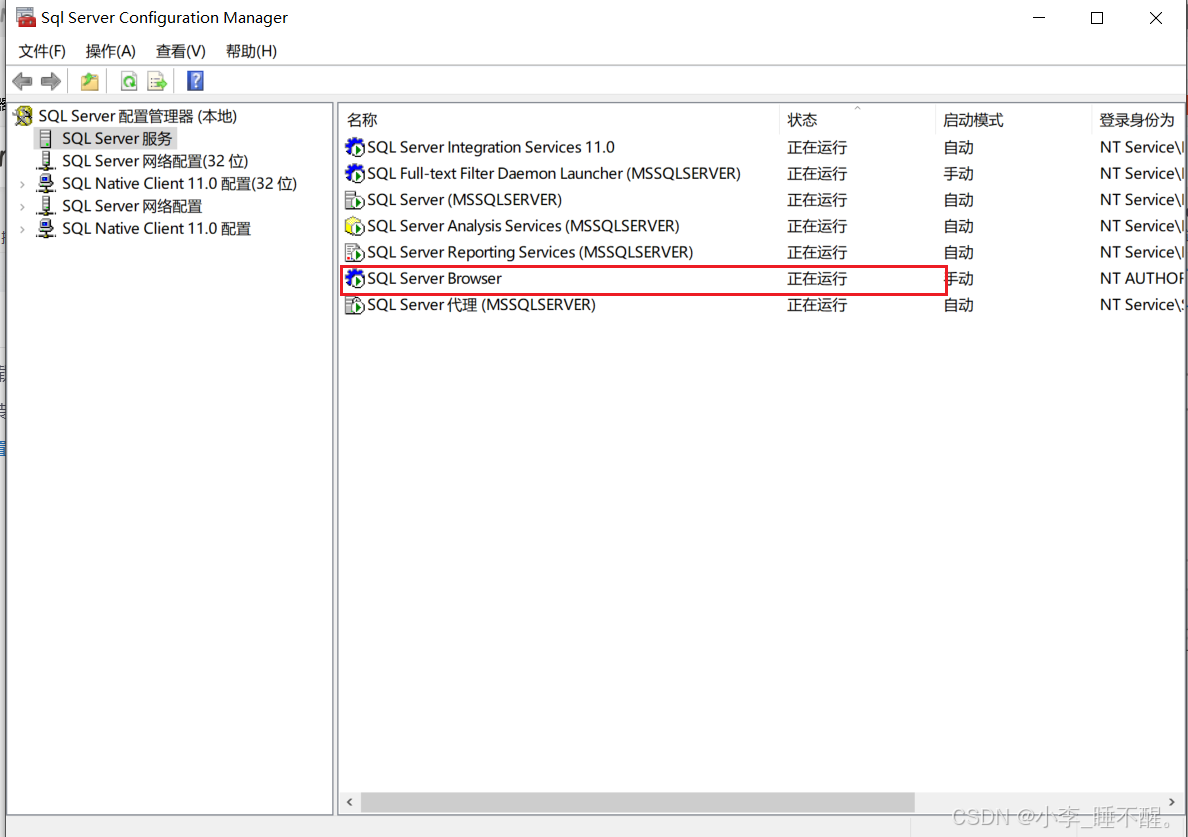Open the 帮助(H) menu
The height and width of the screenshot is (837, 1188).
coord(252,51)
